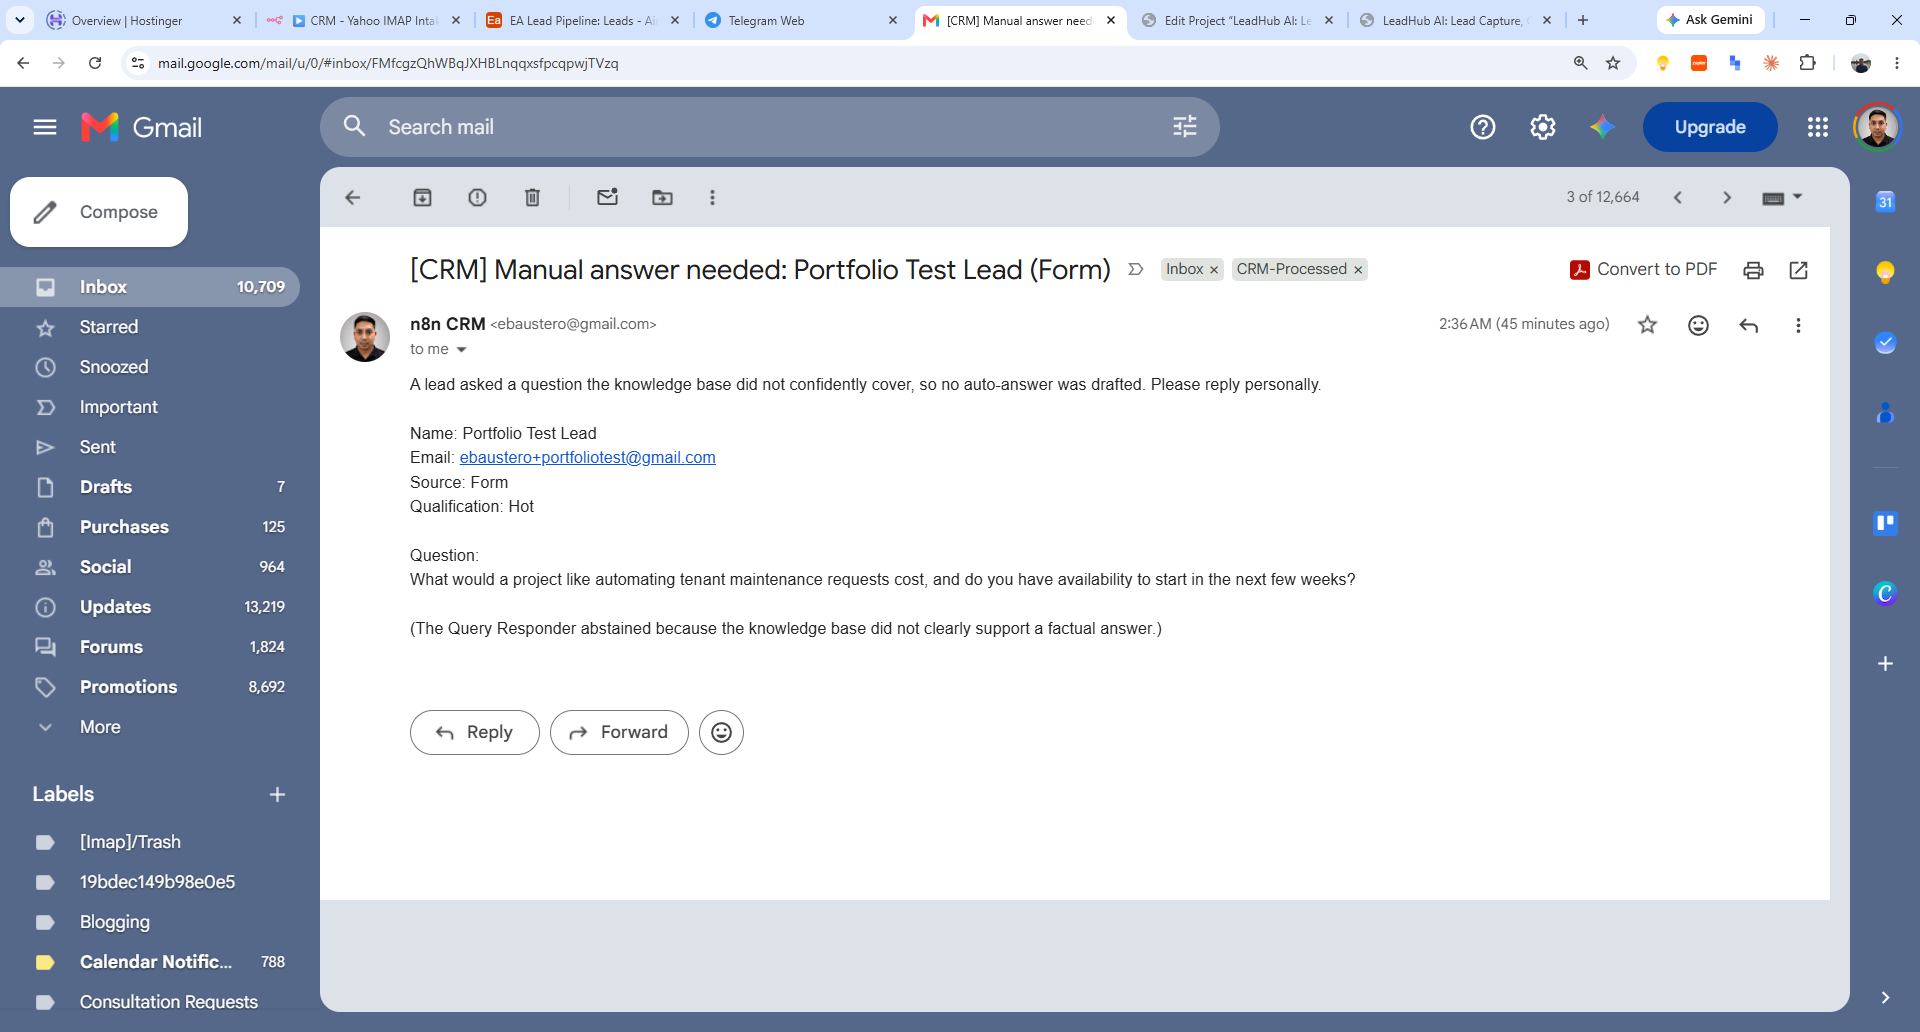Image resolution: width=1920 pixels, height=1032 pixels.
Task: Star the n8n CRM message
Action: [x=1647, y=325]
